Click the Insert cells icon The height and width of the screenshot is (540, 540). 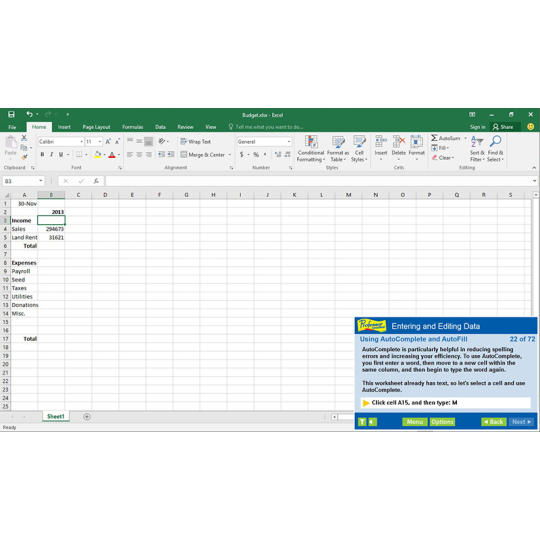pyautogui.click(x=381, y=141)
